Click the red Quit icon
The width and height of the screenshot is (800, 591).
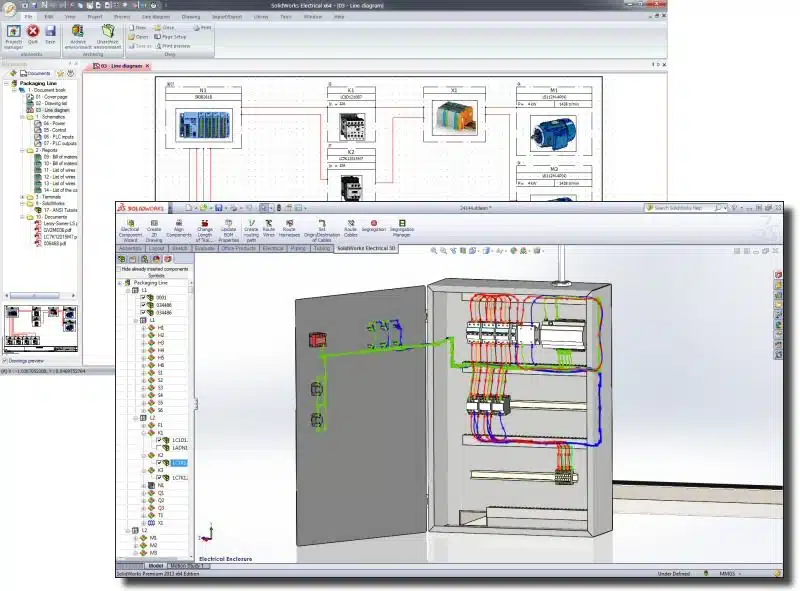coord(32,34)
